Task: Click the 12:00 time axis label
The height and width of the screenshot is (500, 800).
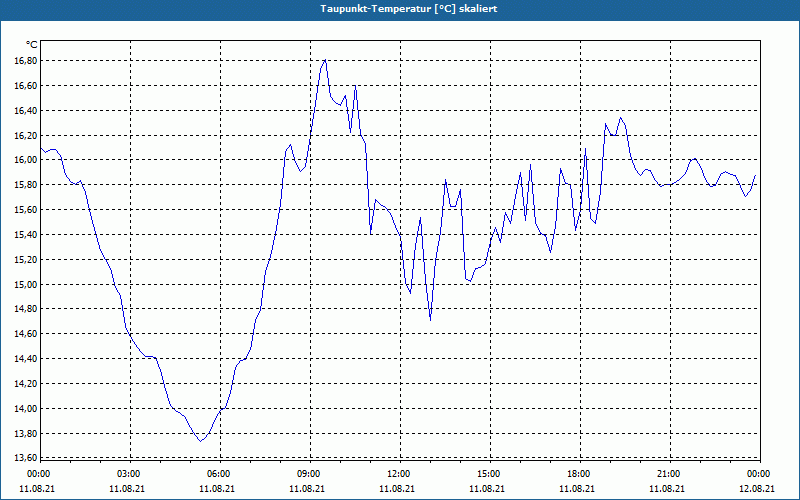Action: coord(397,474)
